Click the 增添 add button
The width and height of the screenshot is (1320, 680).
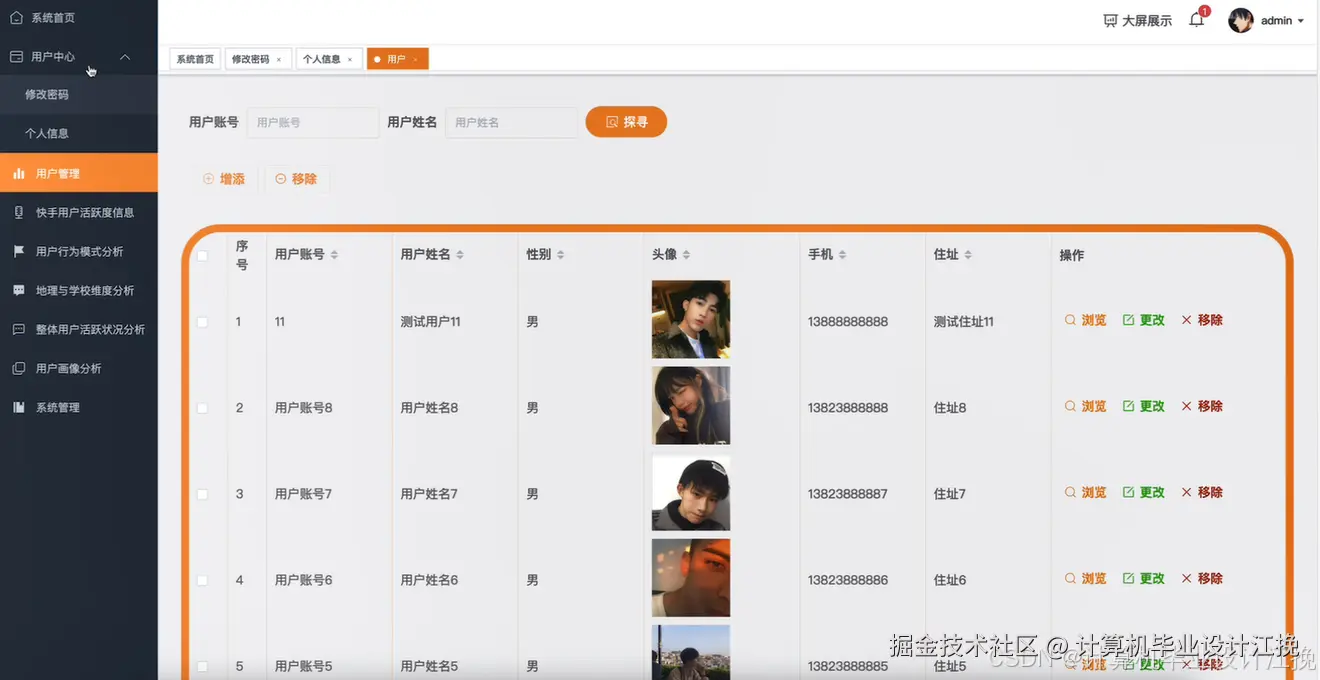[224, 179]
